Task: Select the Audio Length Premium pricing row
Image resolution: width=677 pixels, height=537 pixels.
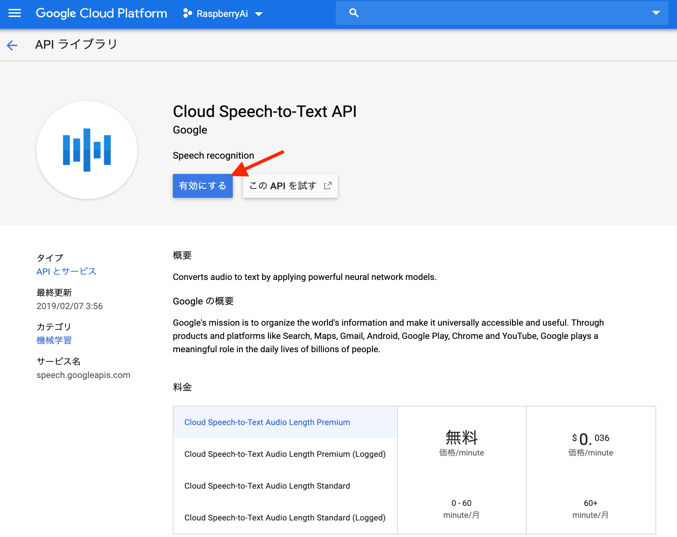Action: (285, 422)
